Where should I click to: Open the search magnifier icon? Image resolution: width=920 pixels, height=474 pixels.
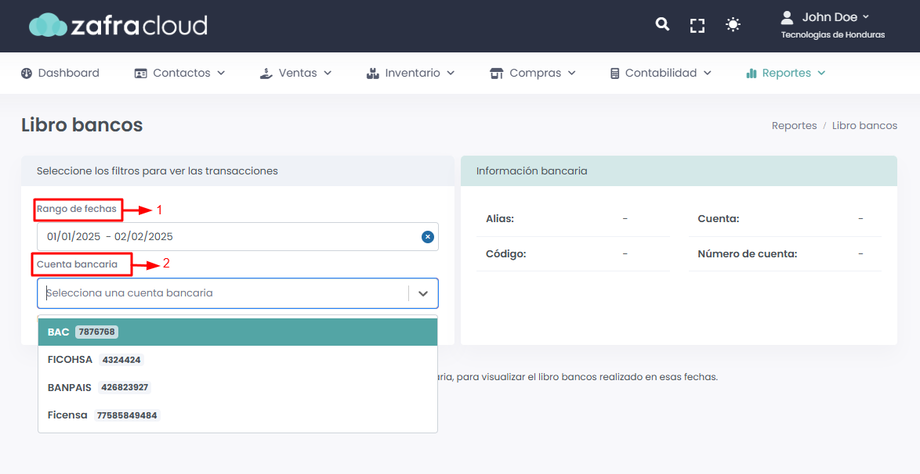coord(662,24)
